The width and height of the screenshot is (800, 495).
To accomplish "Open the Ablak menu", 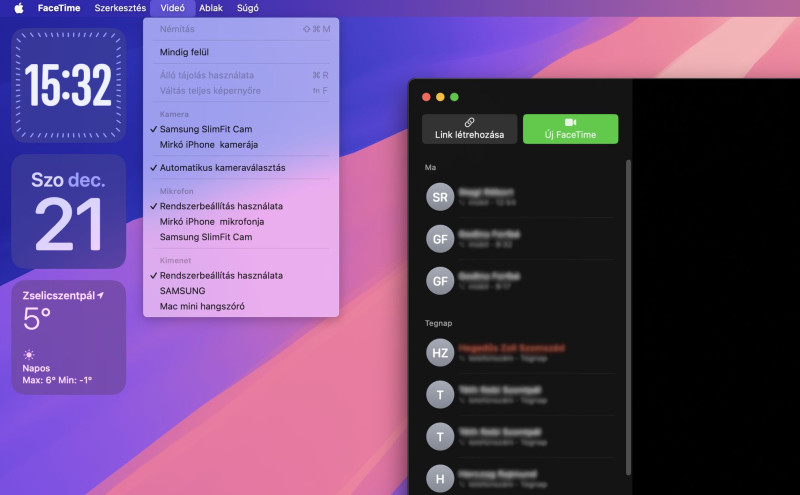I will click(211, 8).
